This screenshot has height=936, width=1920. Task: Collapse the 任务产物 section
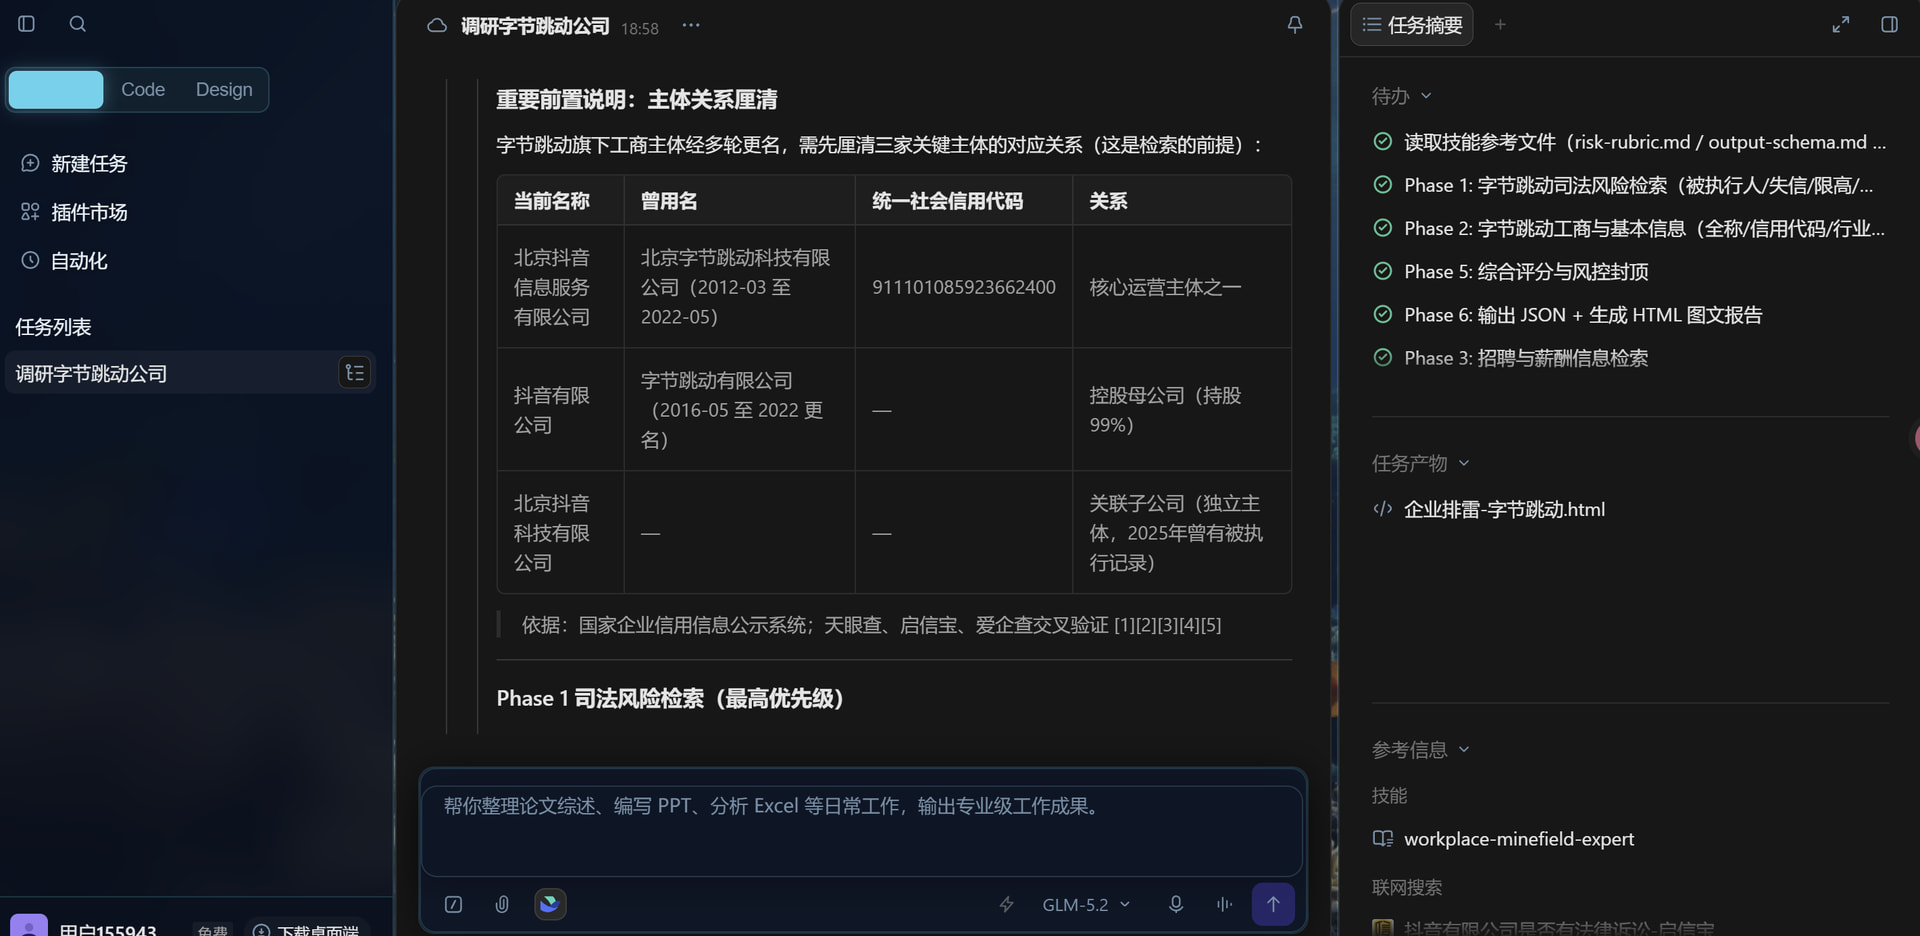tap(1421, 463)
